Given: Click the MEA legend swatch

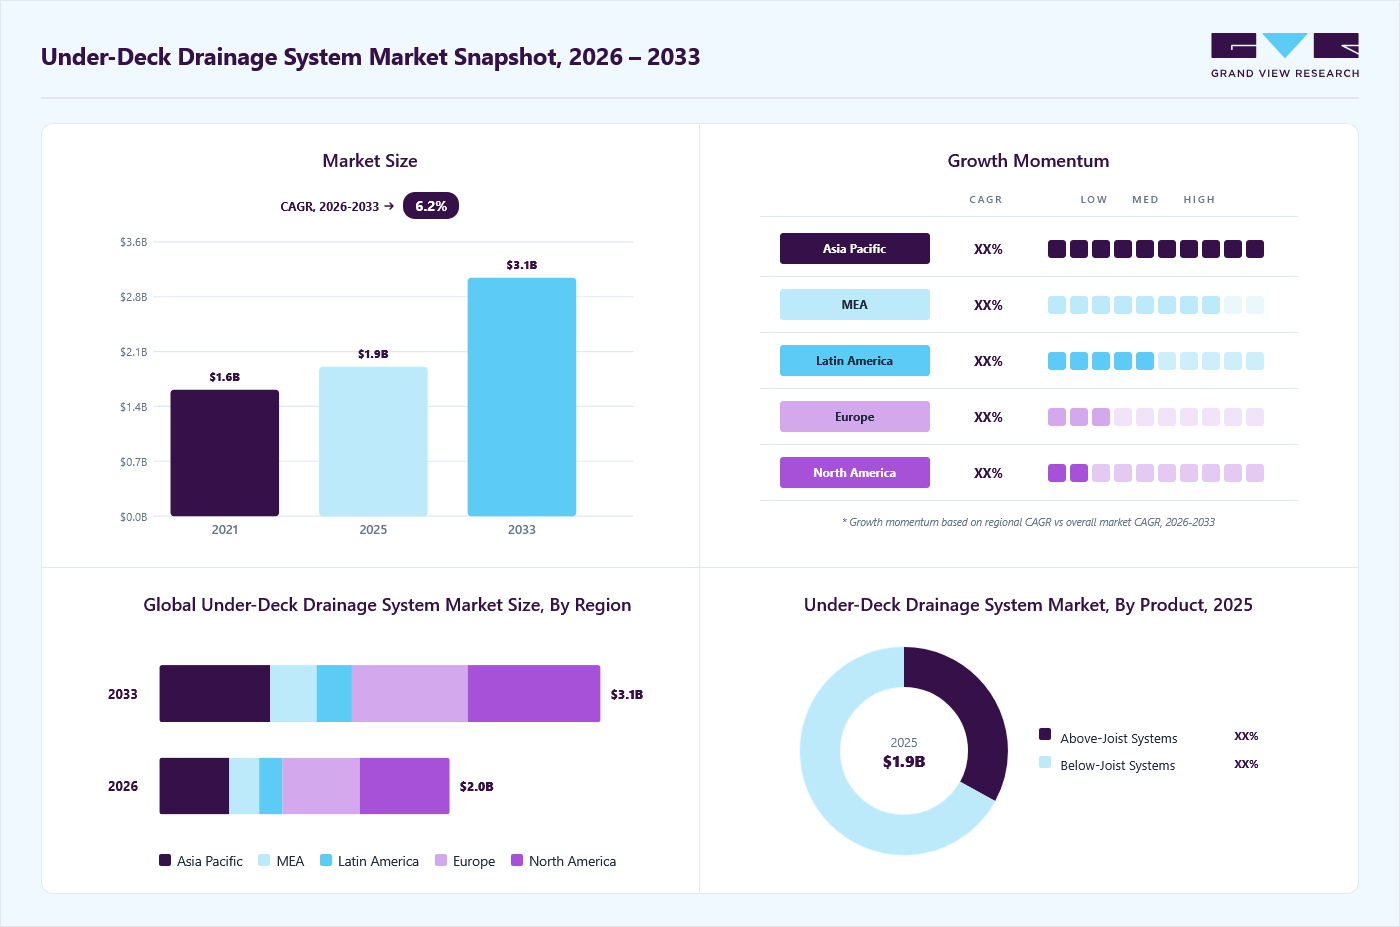Looking at the screenshot, I should point(264,860).
